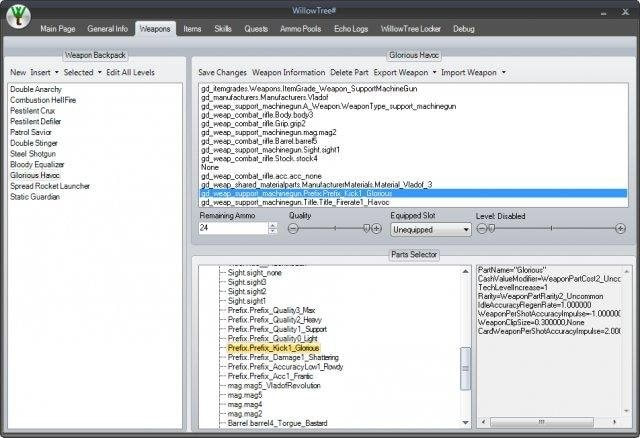640x438 pixels.
Task: Select Glorious Havoc weapon
Action: tap(35, 176)
